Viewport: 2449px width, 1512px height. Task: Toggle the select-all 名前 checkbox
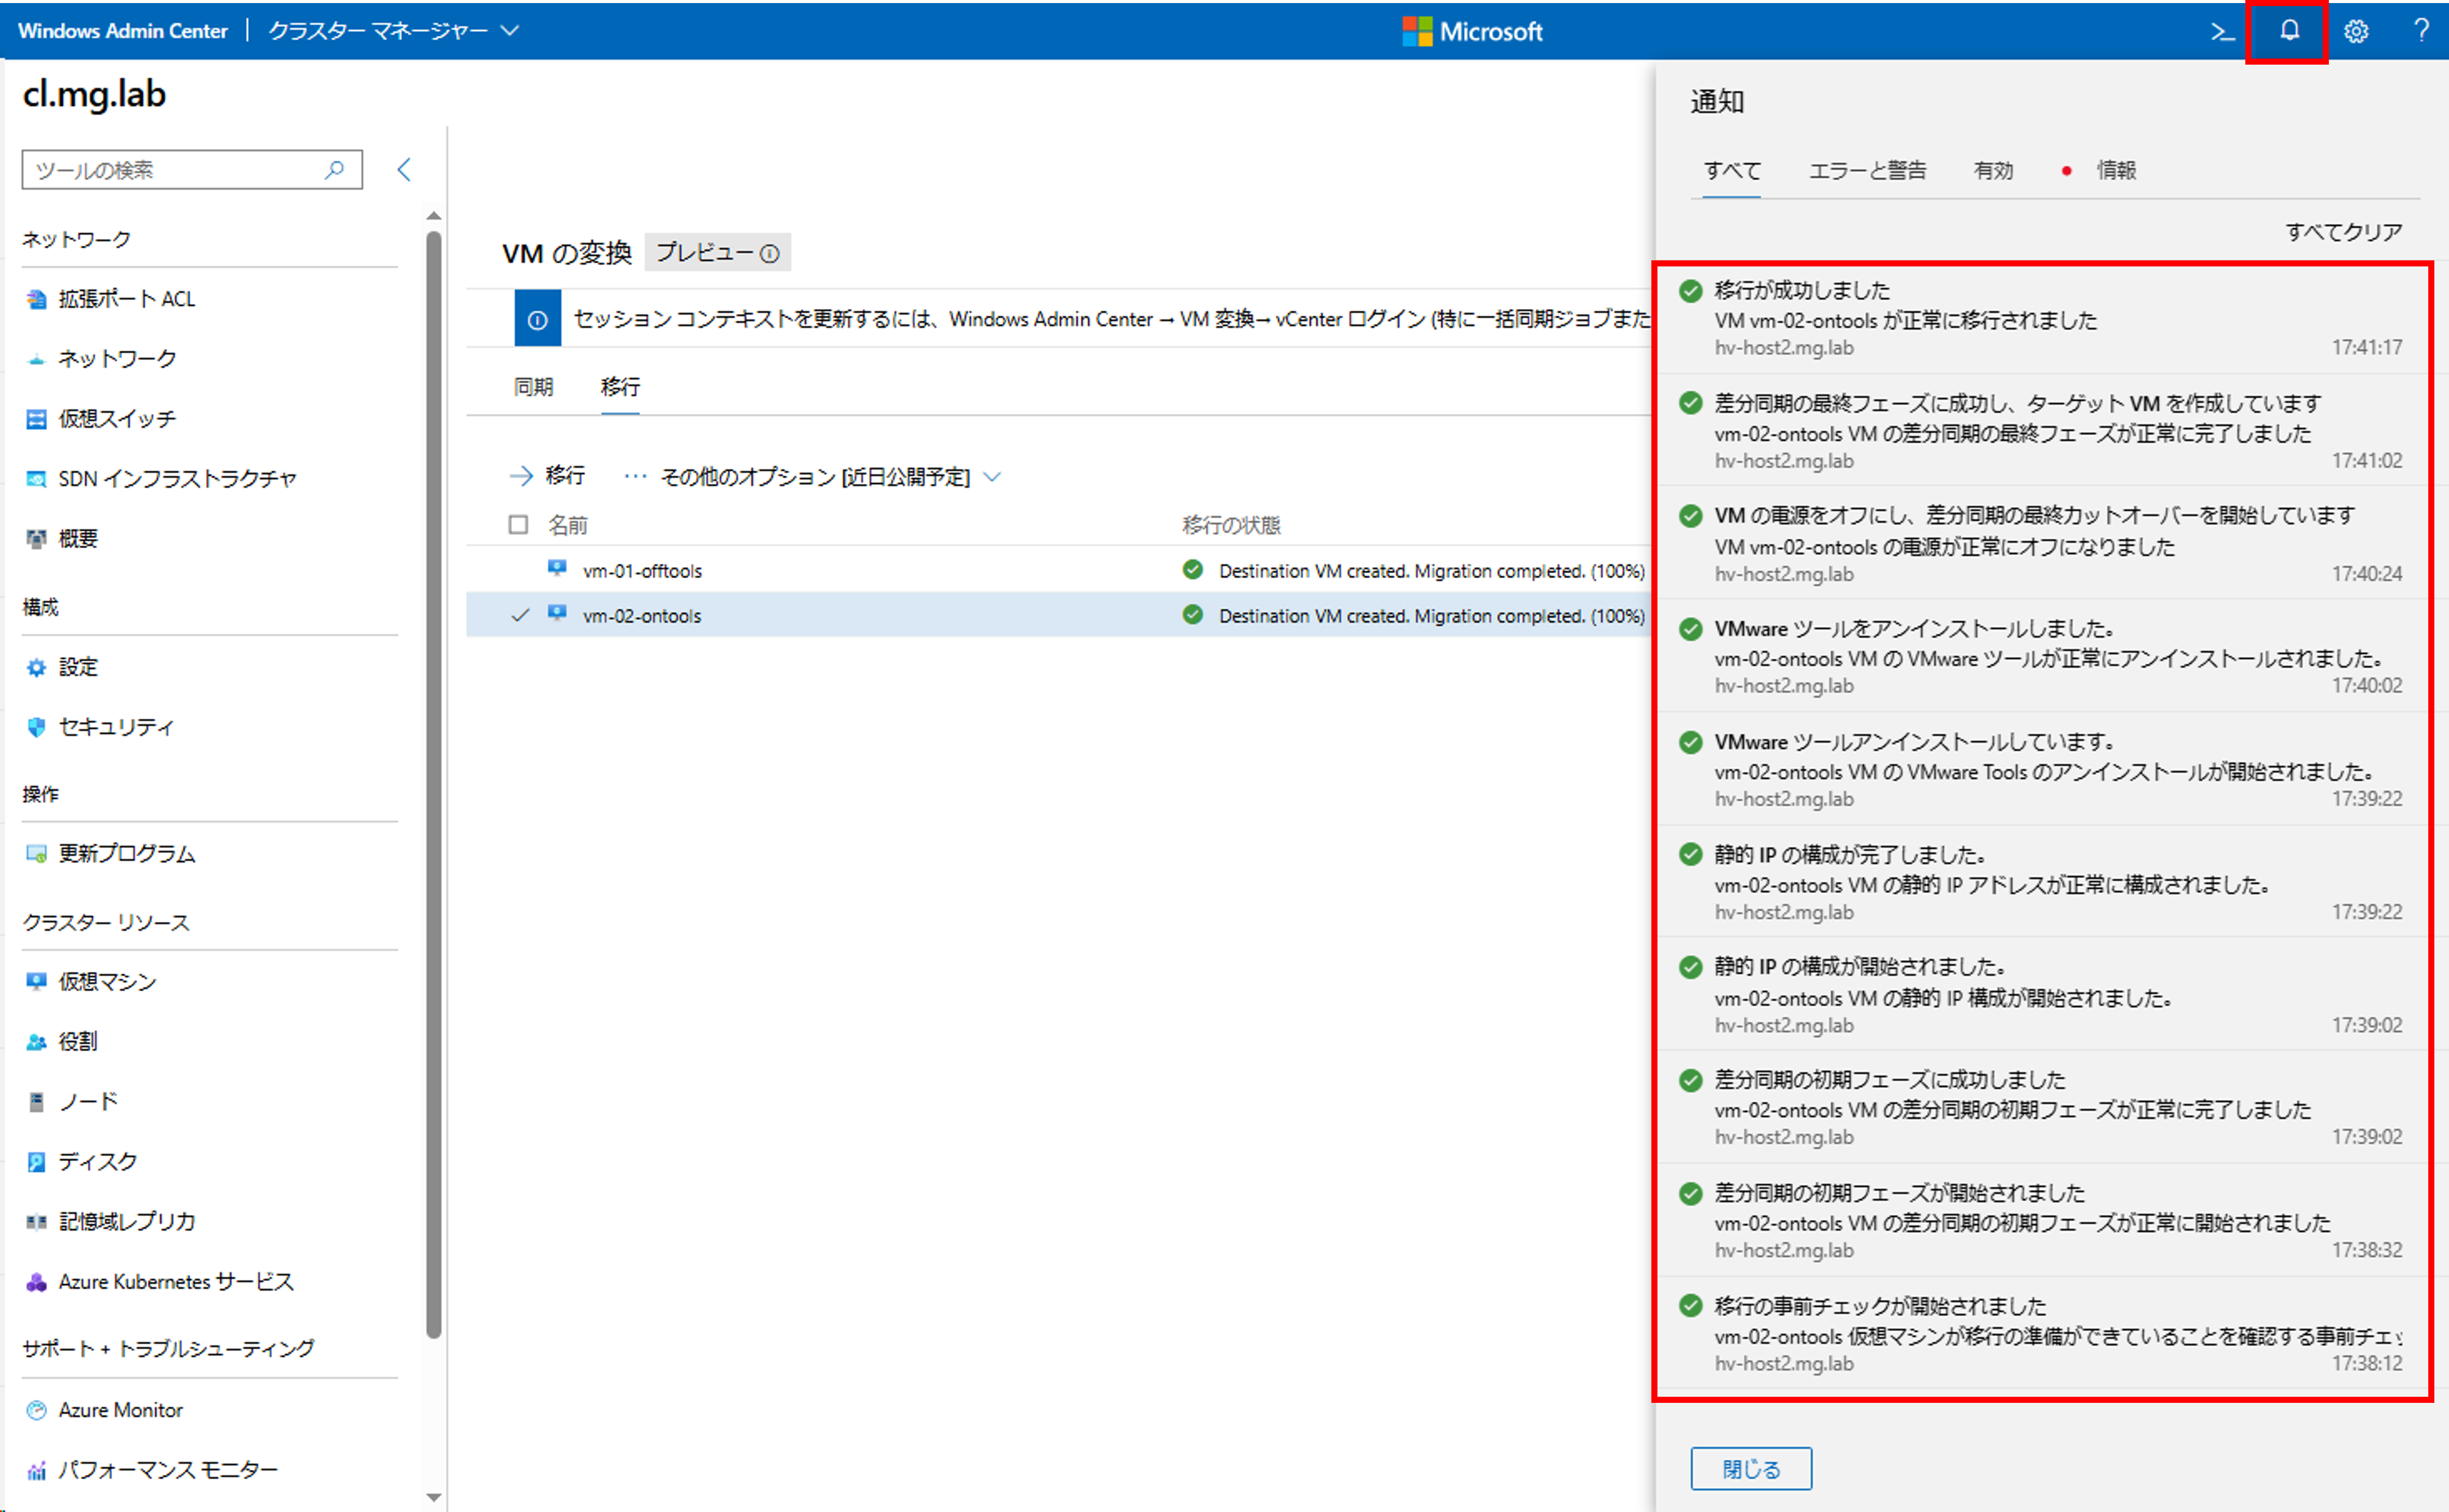coord(518,525)
